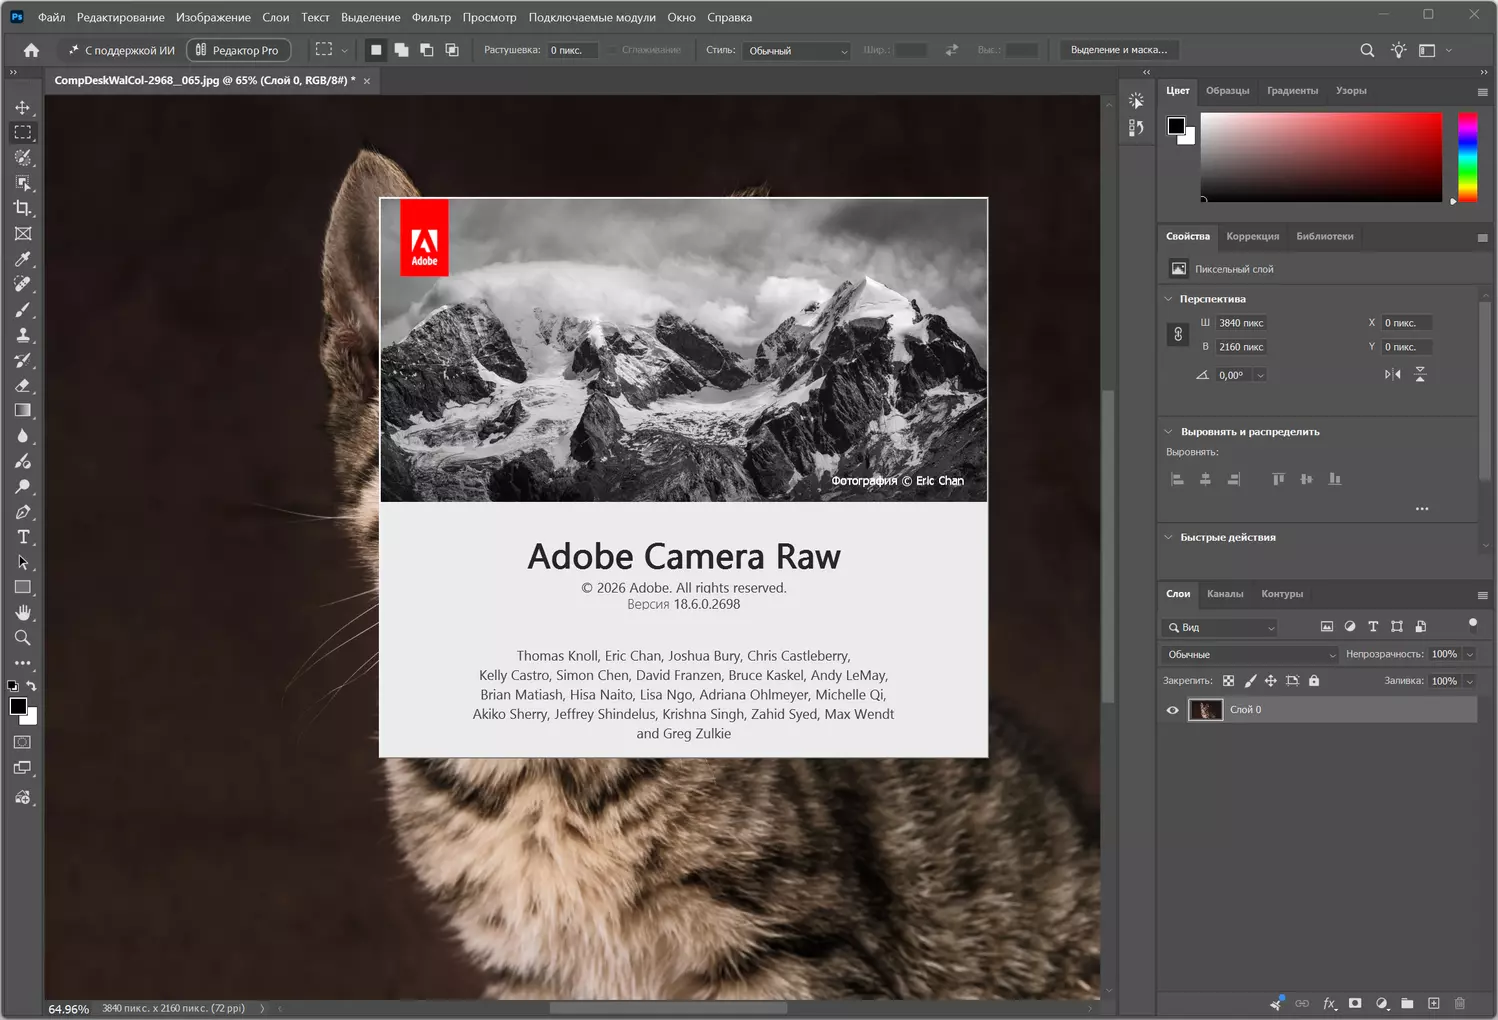This screenshot has width=1498, height=1020.
Task: Switch to the Градиенты tab
Action: point(1292,91)
